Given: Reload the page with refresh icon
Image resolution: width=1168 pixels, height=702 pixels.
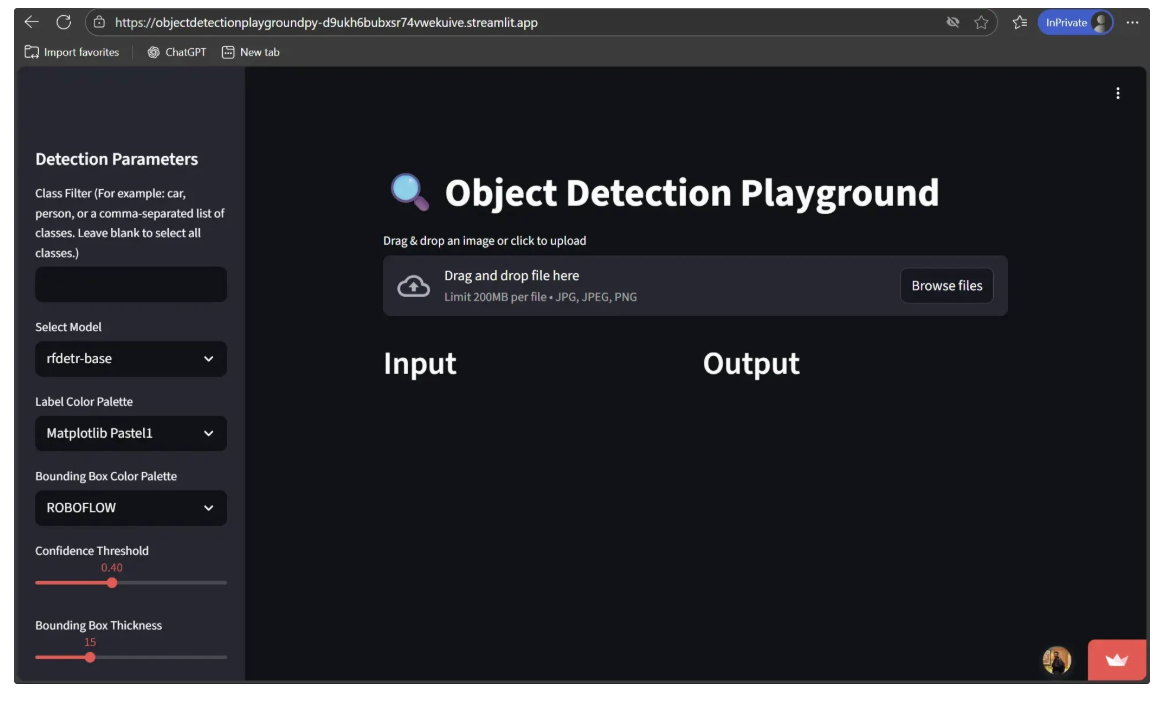Looking at the screenshot, I should click(64, 22).
